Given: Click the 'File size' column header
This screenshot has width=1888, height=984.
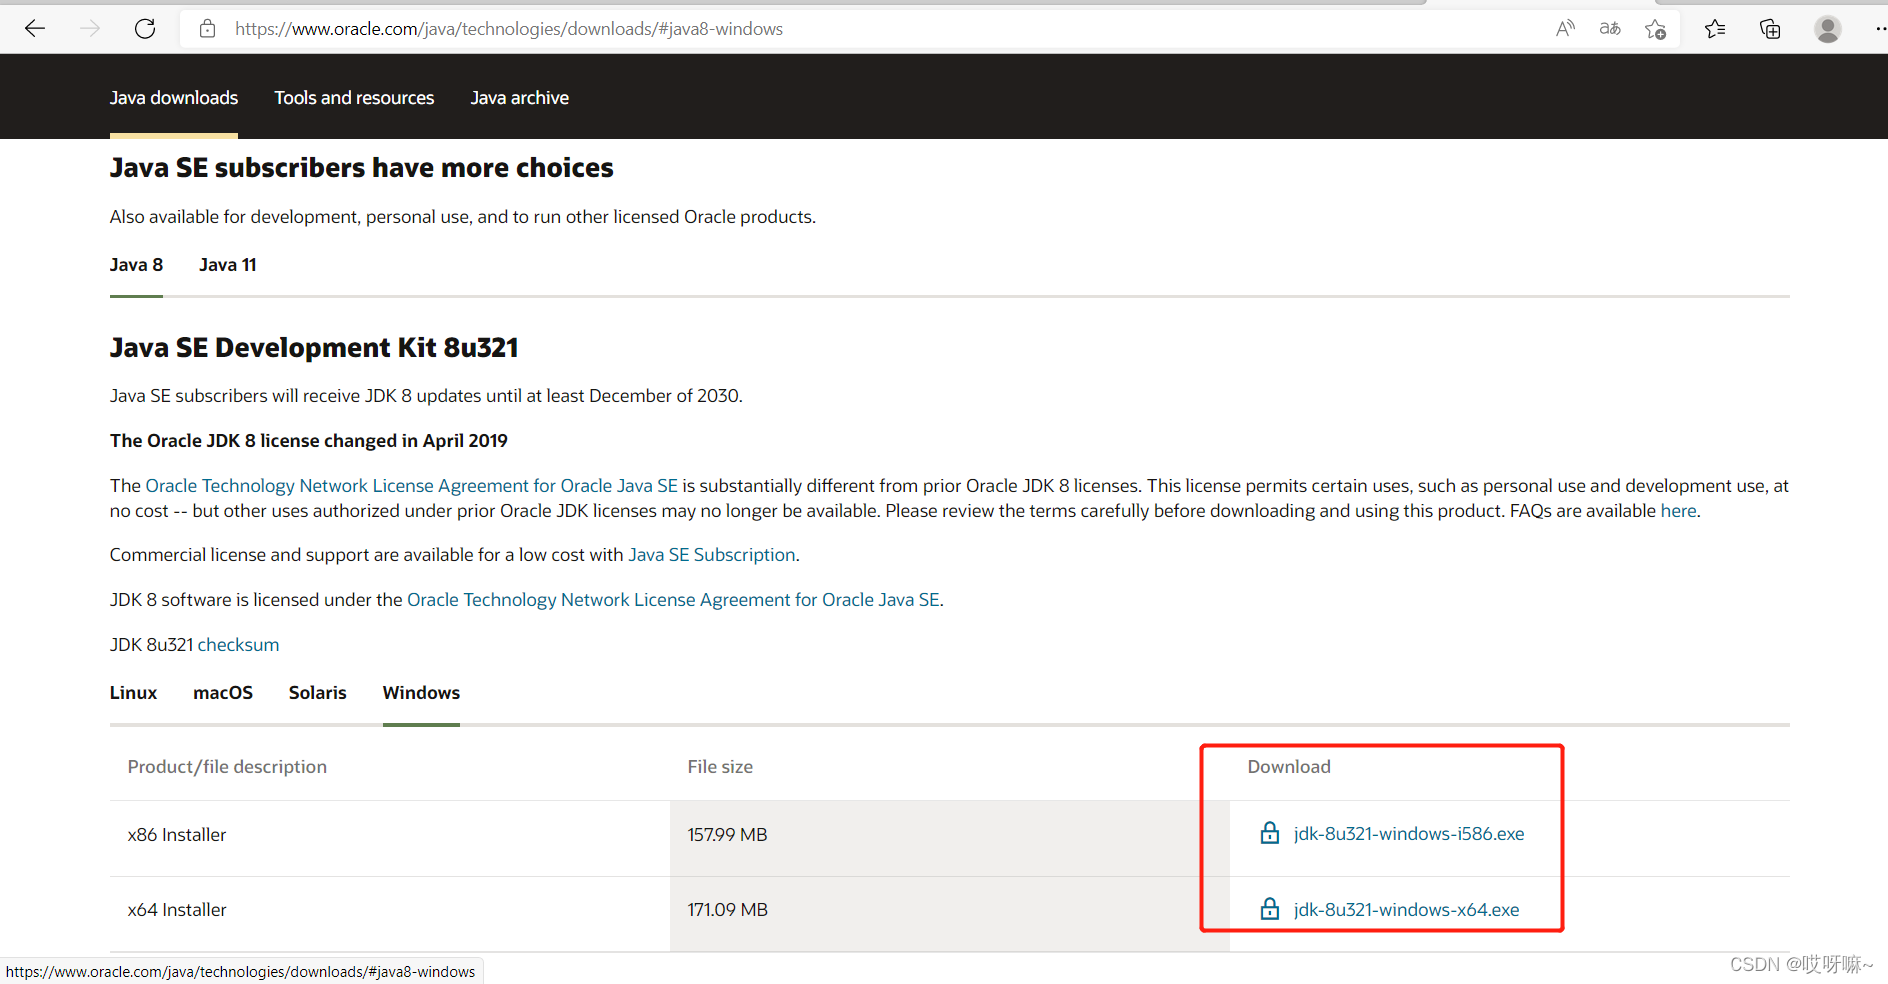Looking at the screenshot, I should tap(720, 767).
